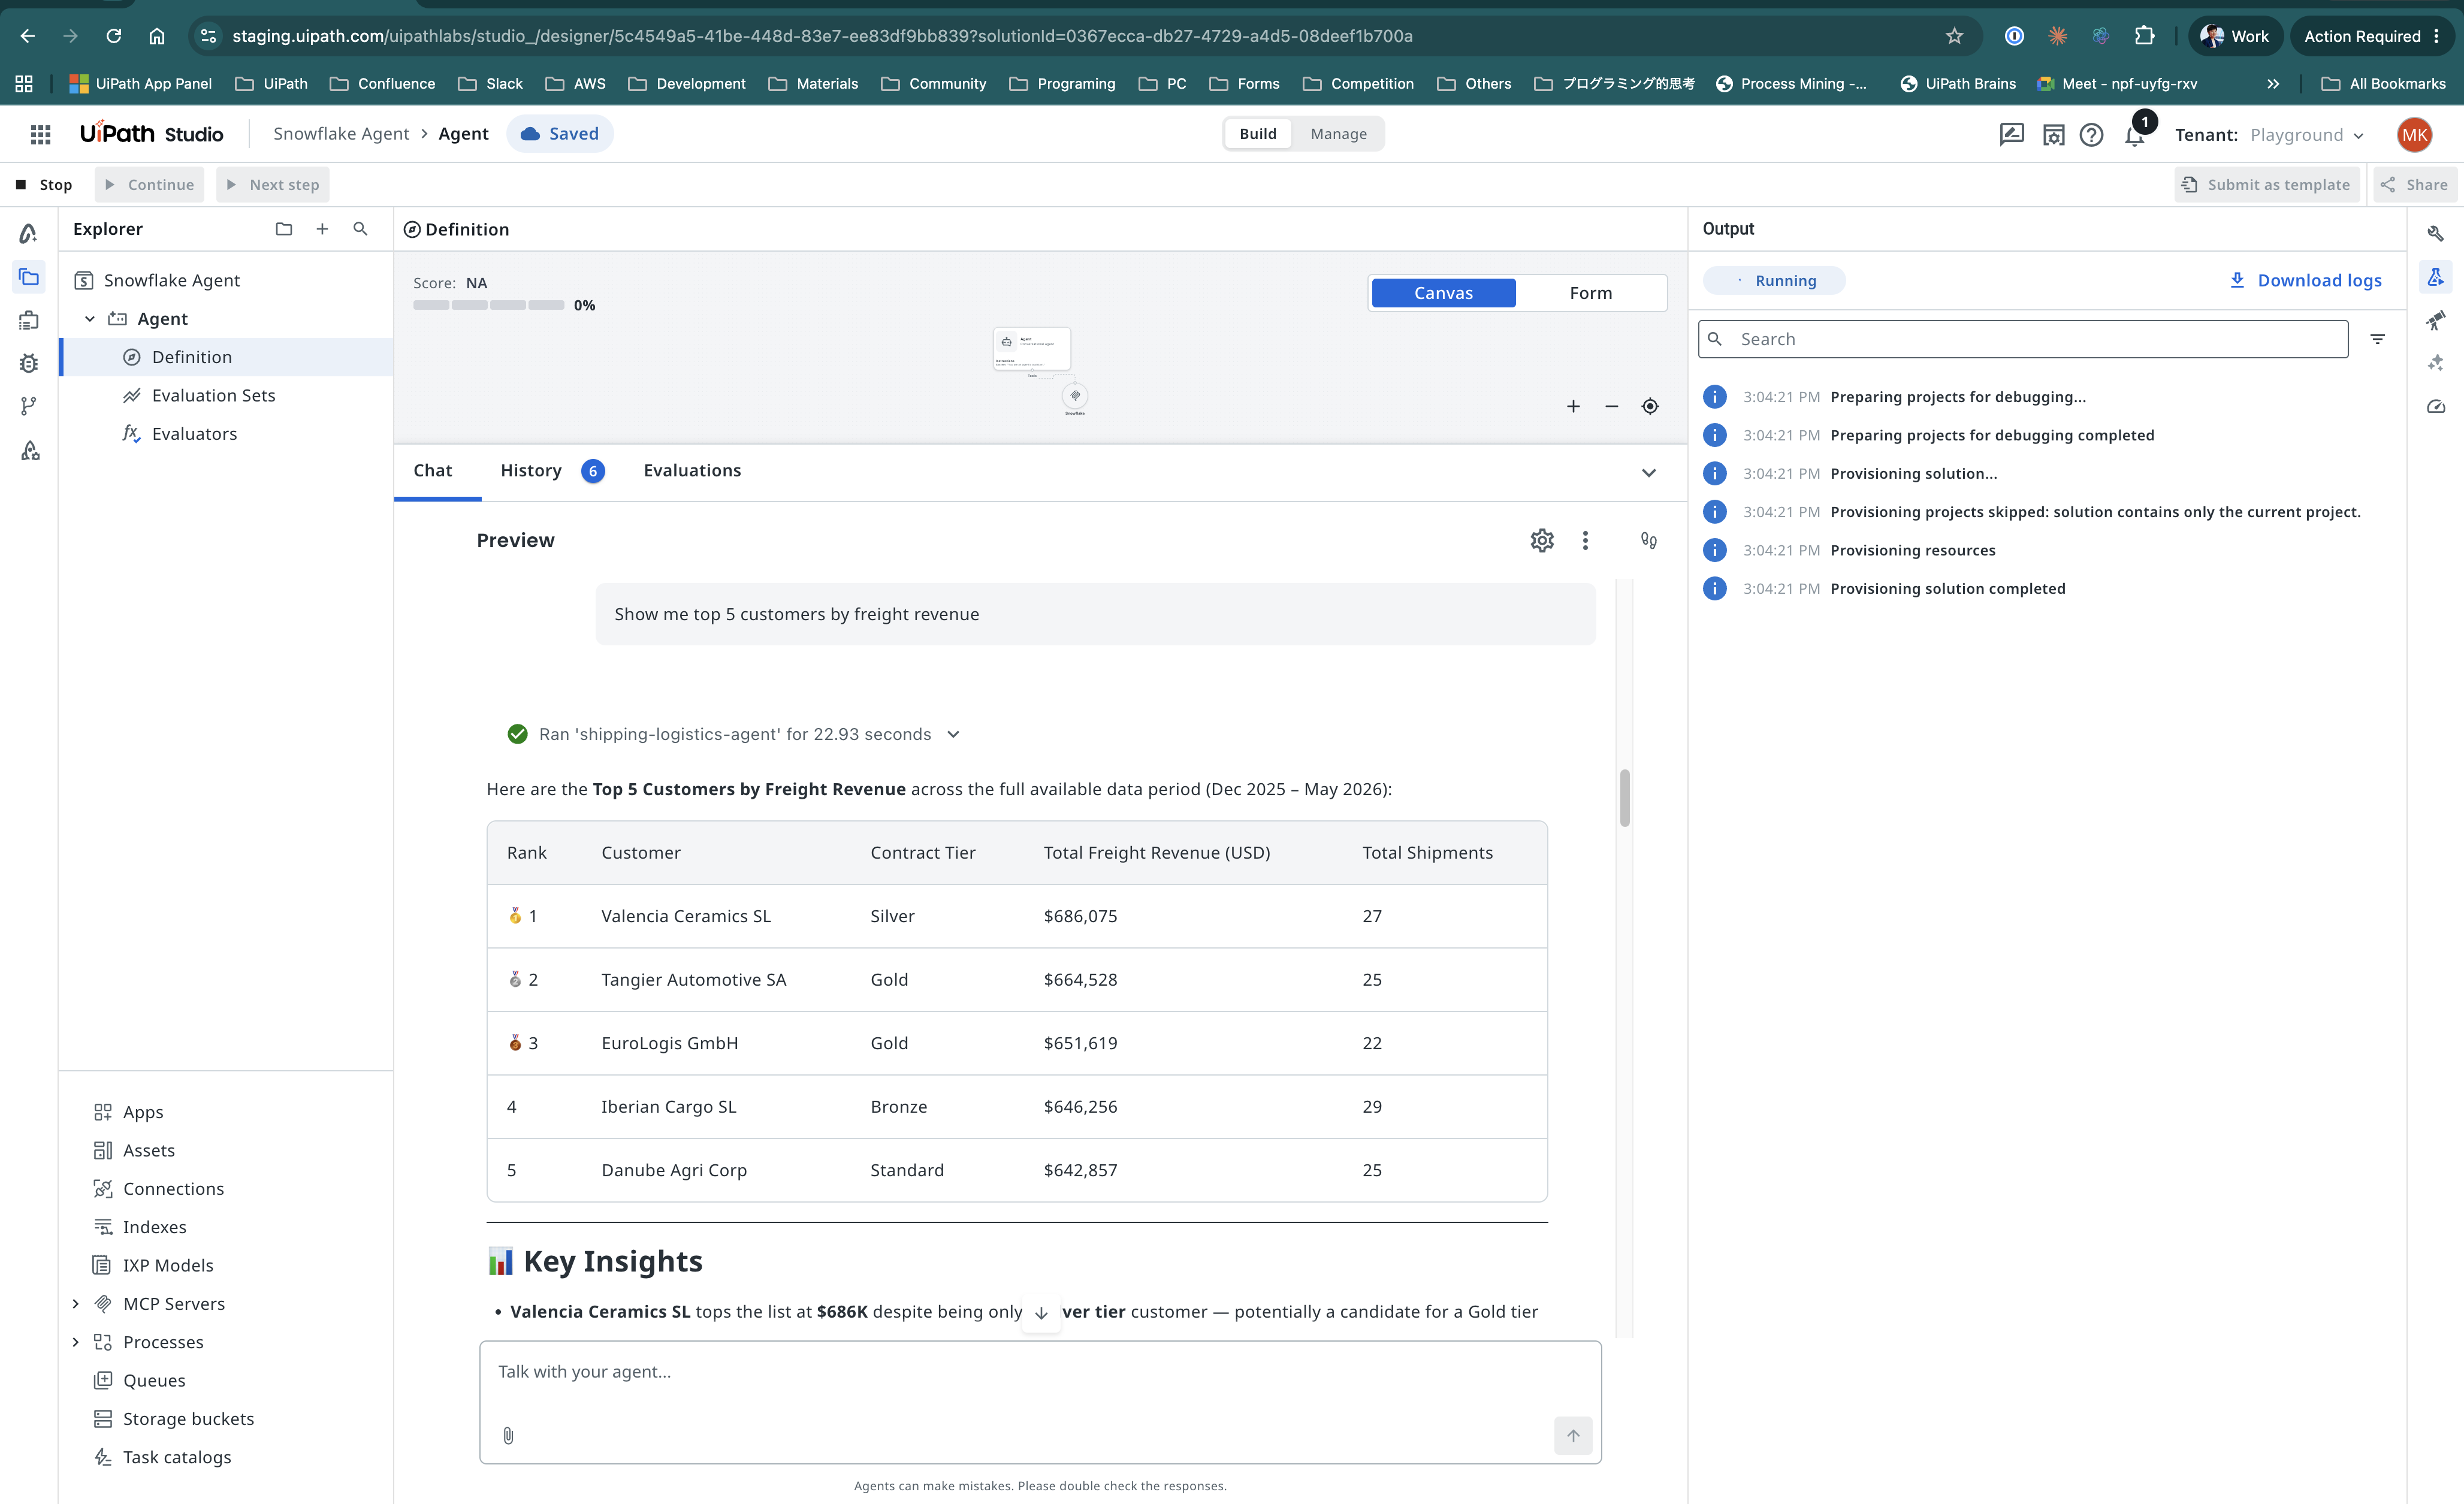Select Definition in the Explorer tree

tap(227, 357)
